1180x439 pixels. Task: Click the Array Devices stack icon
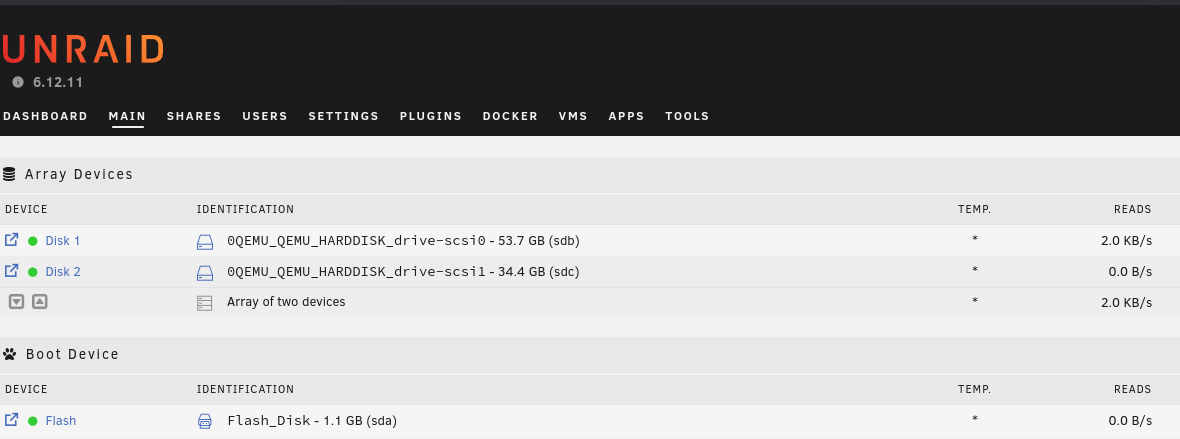tap(9, 174)
